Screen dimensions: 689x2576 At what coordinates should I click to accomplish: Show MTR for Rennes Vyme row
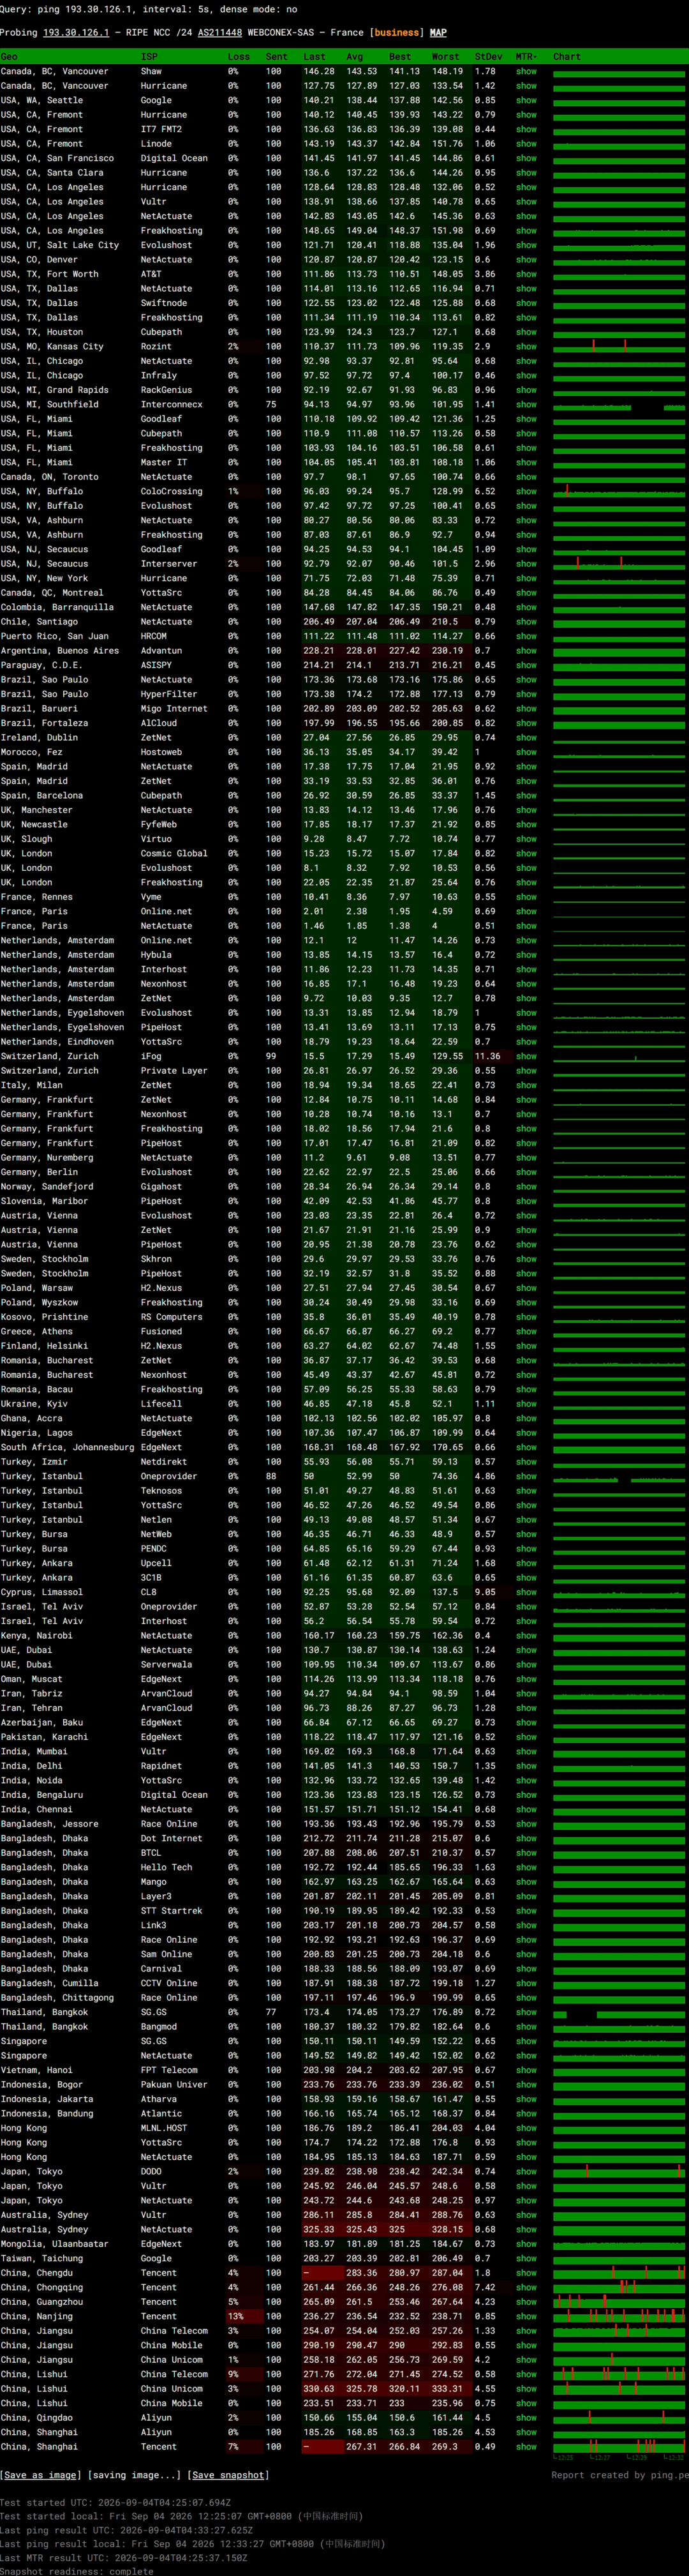pos(526,897)
